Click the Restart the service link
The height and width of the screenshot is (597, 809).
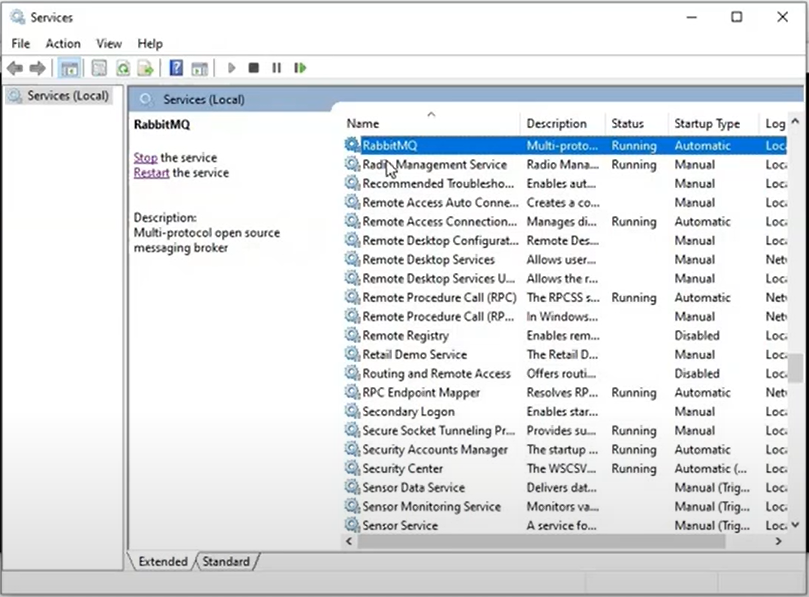(x=151, y=173)
